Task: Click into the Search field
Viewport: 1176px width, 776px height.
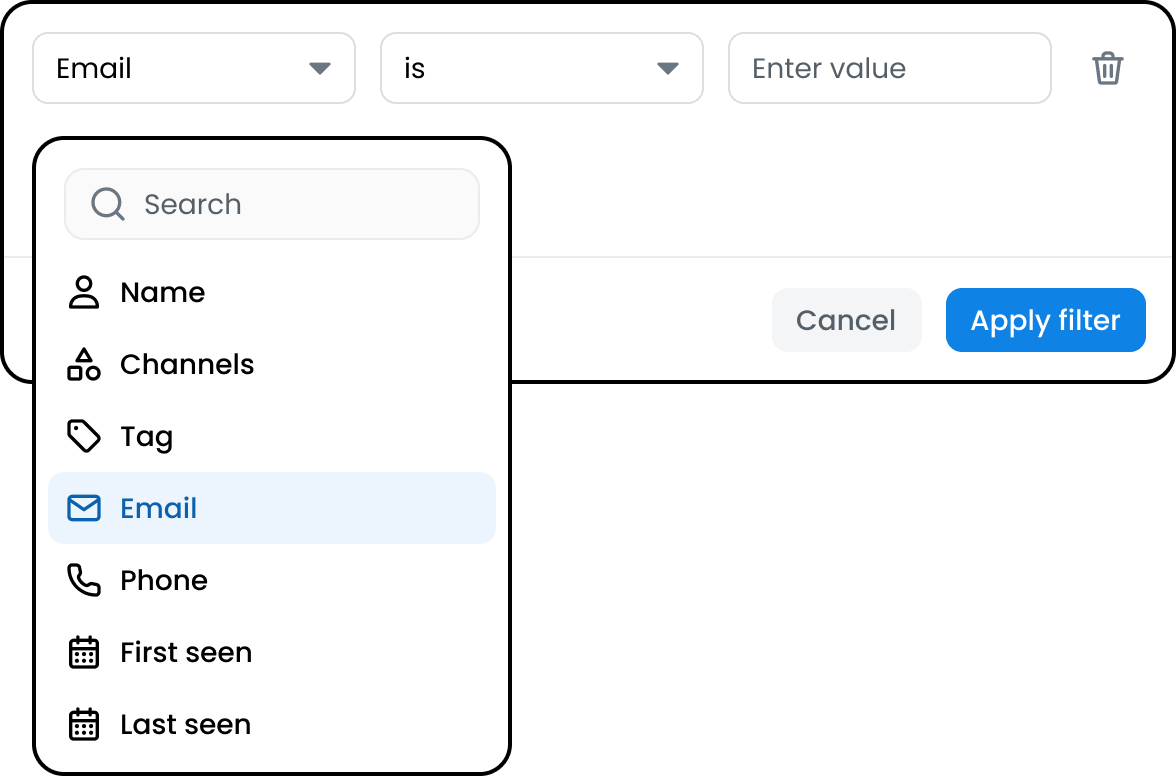Action: coord(272,204)
